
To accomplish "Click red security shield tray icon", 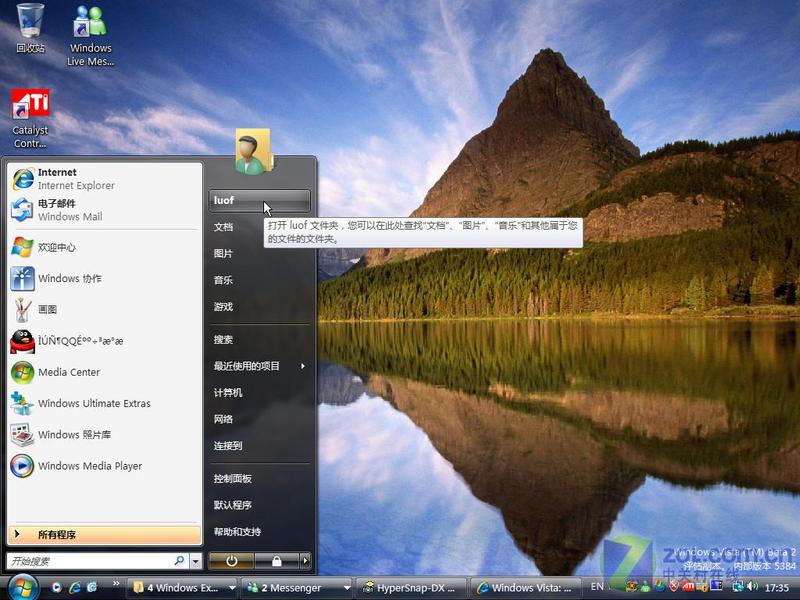I will (x=673, y=587).
